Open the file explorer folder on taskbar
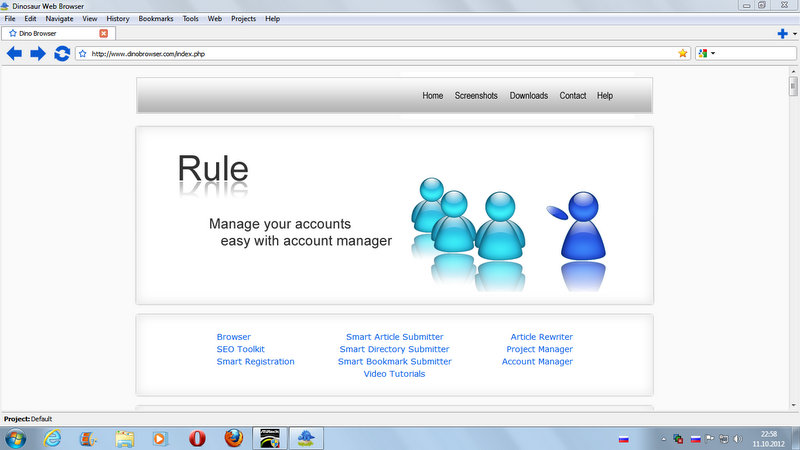The image size is (800, 450). point(124,438)
